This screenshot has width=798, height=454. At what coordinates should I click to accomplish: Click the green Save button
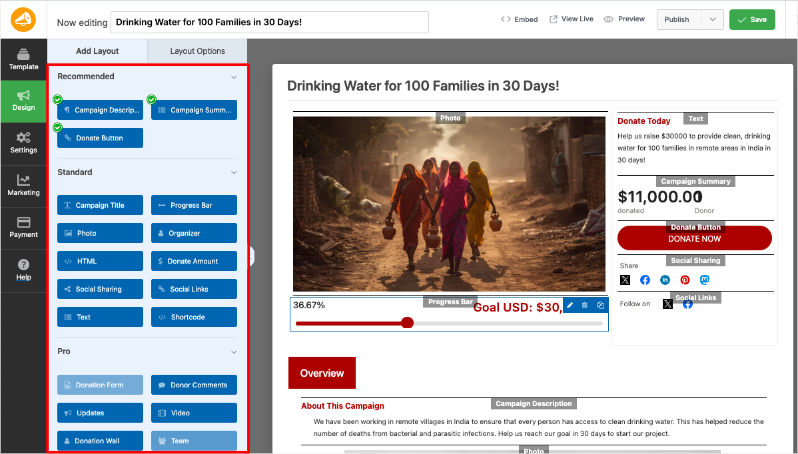point(752,19)
